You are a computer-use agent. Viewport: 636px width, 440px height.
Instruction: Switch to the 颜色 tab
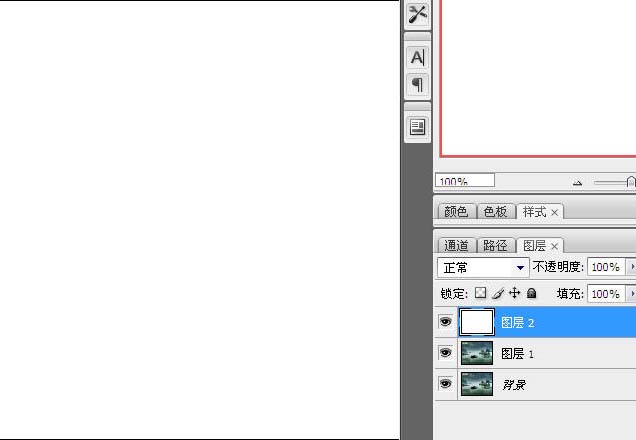(x=456, y=212)
